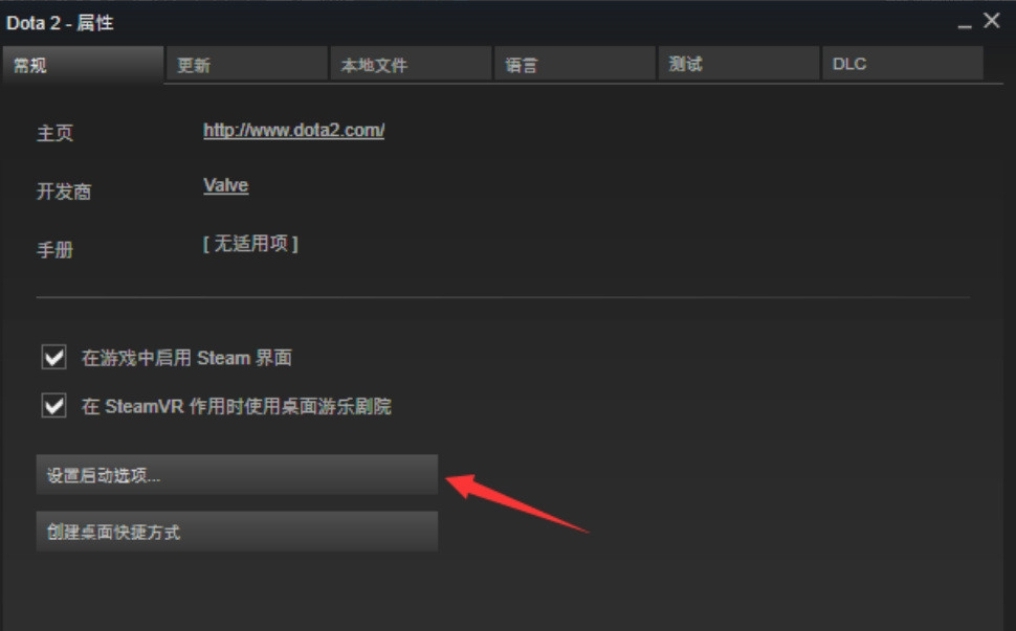The height and width of the screenshot is (631, 1016).
Task: Switch to the DLC tab
Action: tap(902, 64)
